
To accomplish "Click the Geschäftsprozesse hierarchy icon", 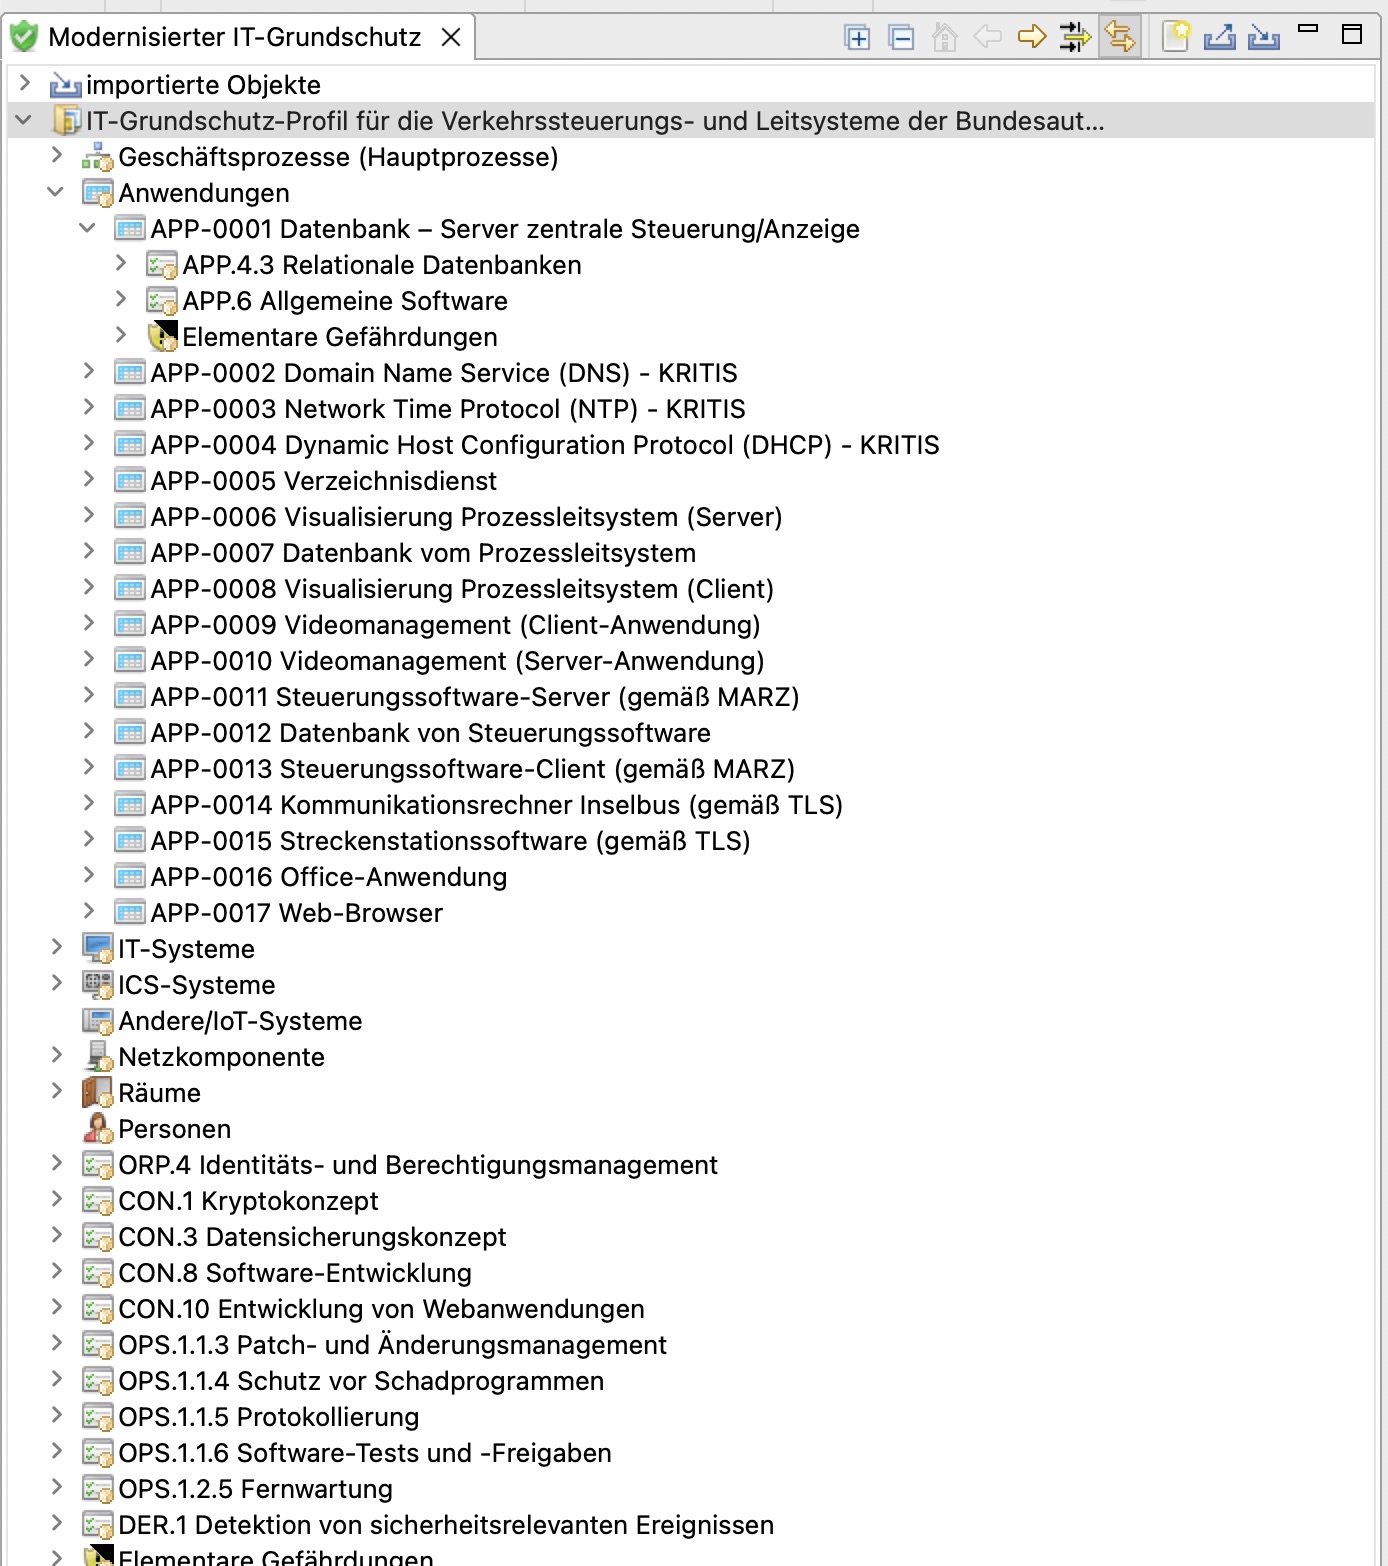I will 98,157.
